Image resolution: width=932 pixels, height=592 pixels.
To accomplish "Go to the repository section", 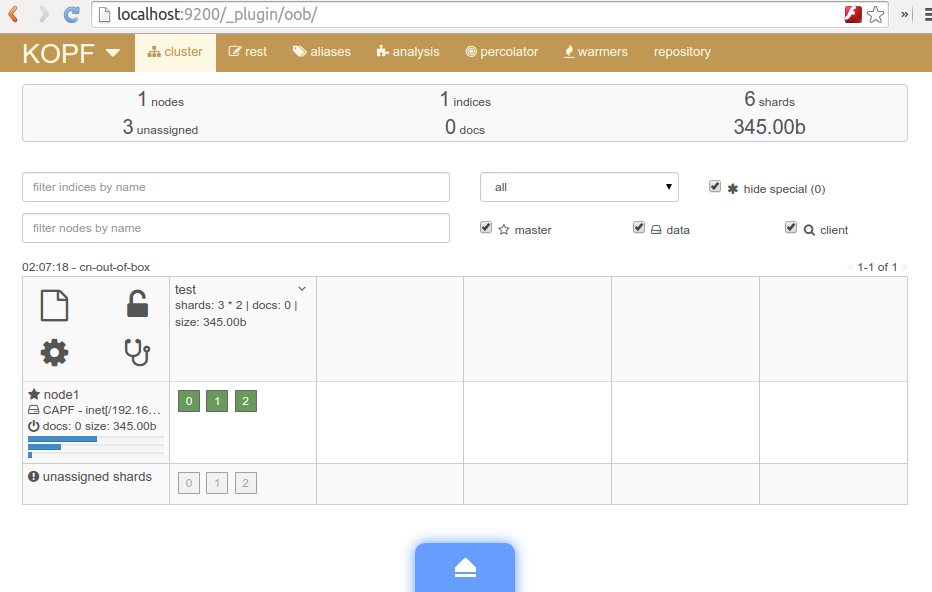I will pos(682,52).
